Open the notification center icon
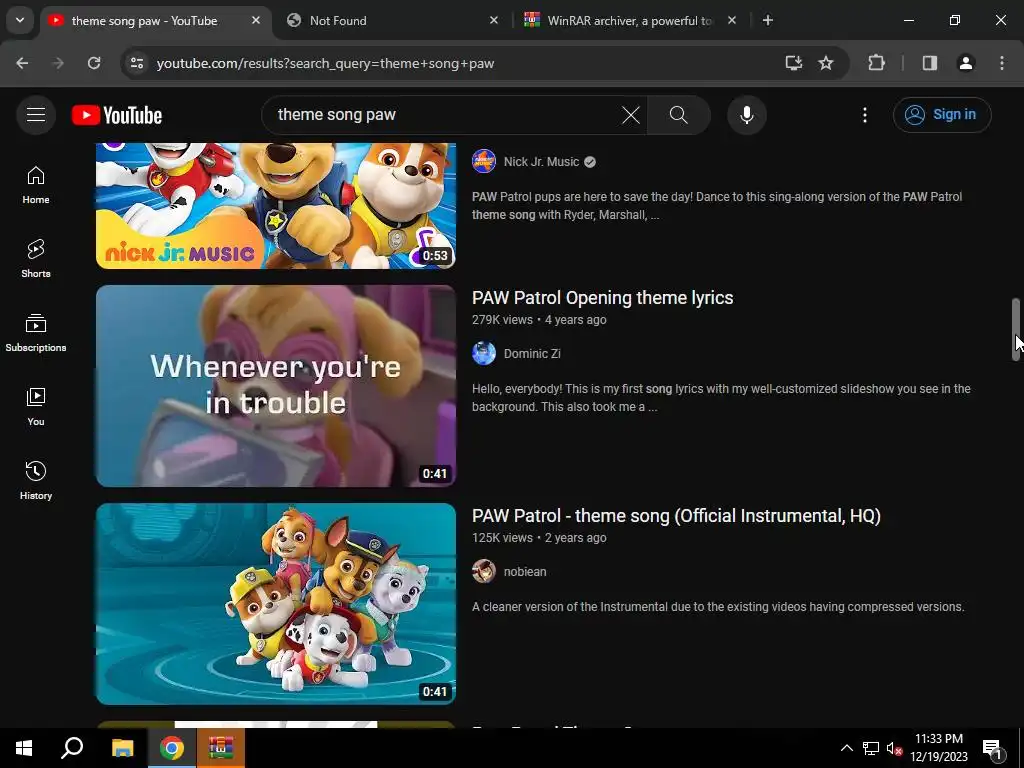 tap(992, 748)
